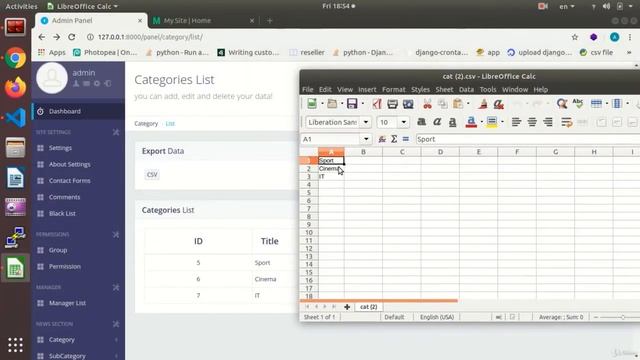Toggle Print Preview icon in Calc toolbar
Screen dimensions: 640x360
coord(408,104)
